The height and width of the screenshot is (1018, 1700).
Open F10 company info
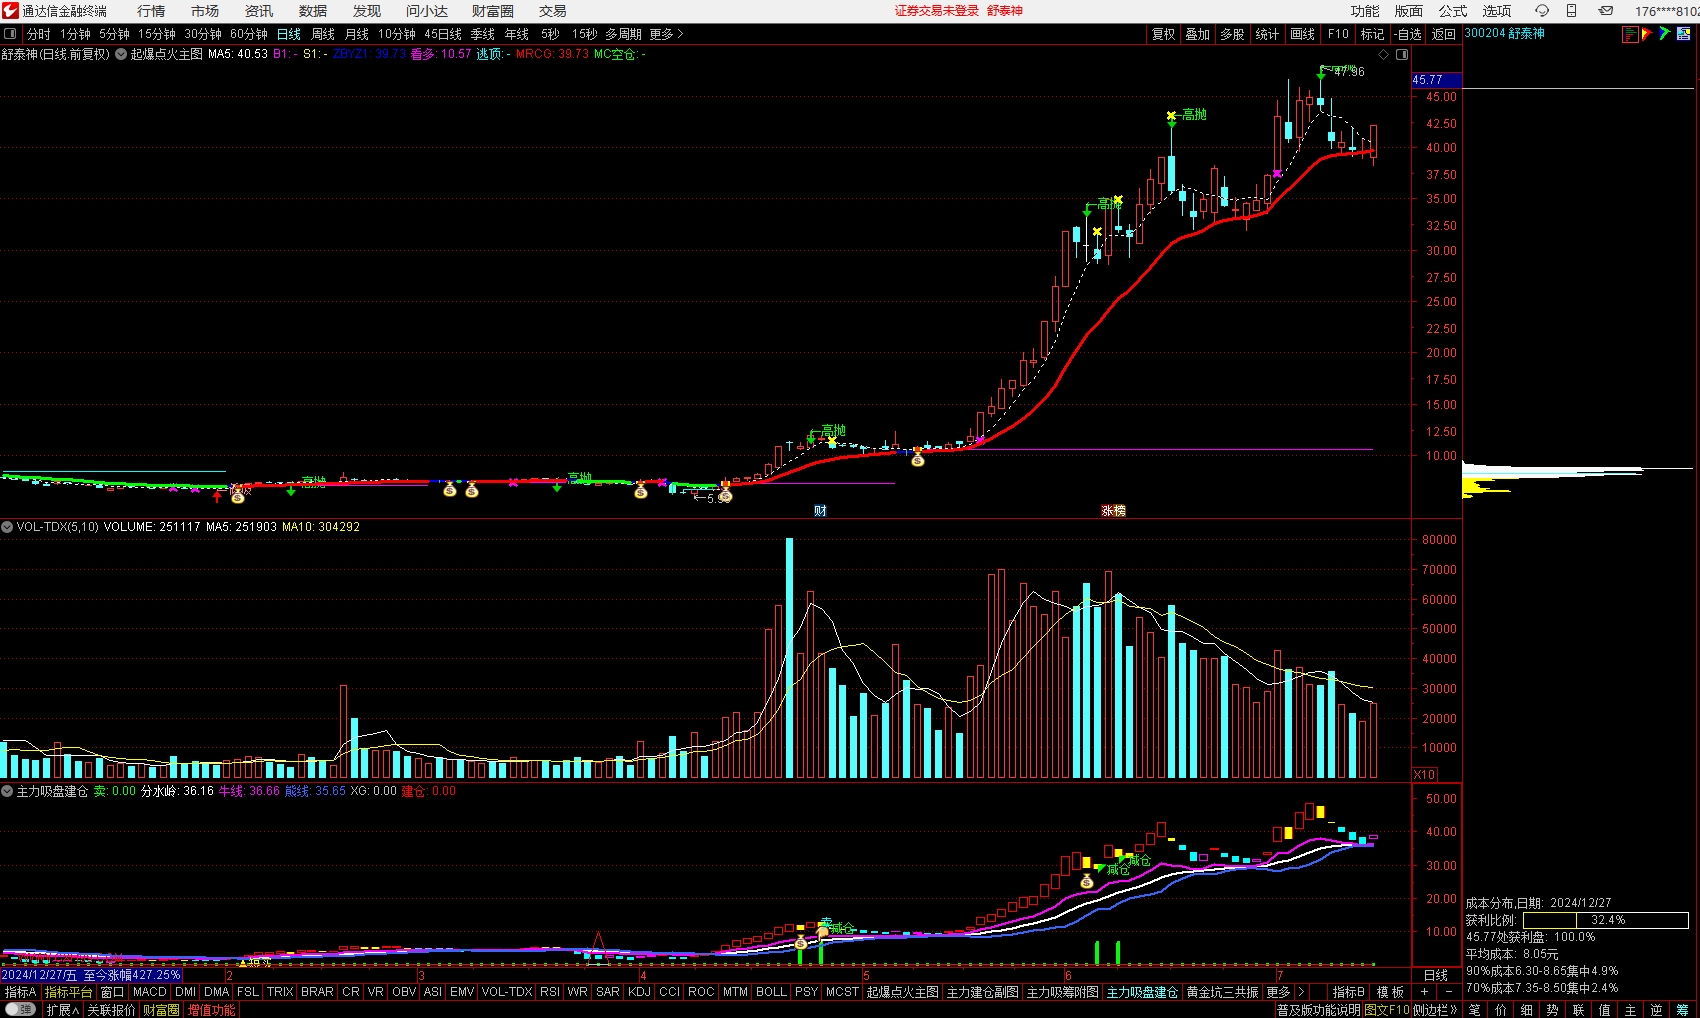1338,34
